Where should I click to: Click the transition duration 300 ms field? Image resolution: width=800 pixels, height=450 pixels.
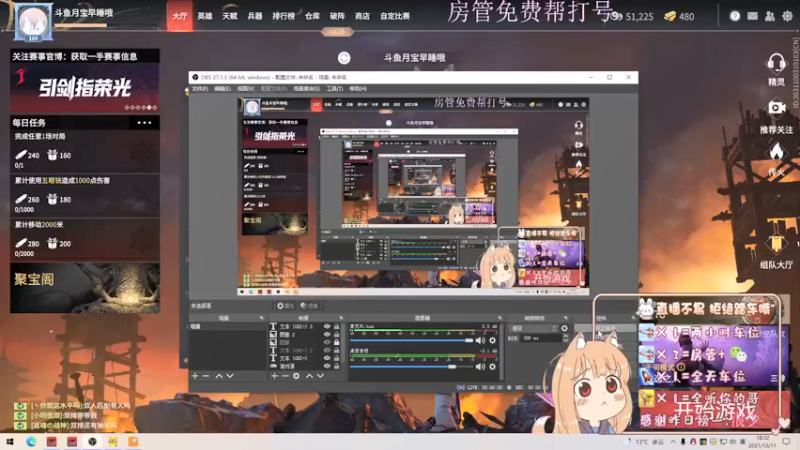click(540, 338)
